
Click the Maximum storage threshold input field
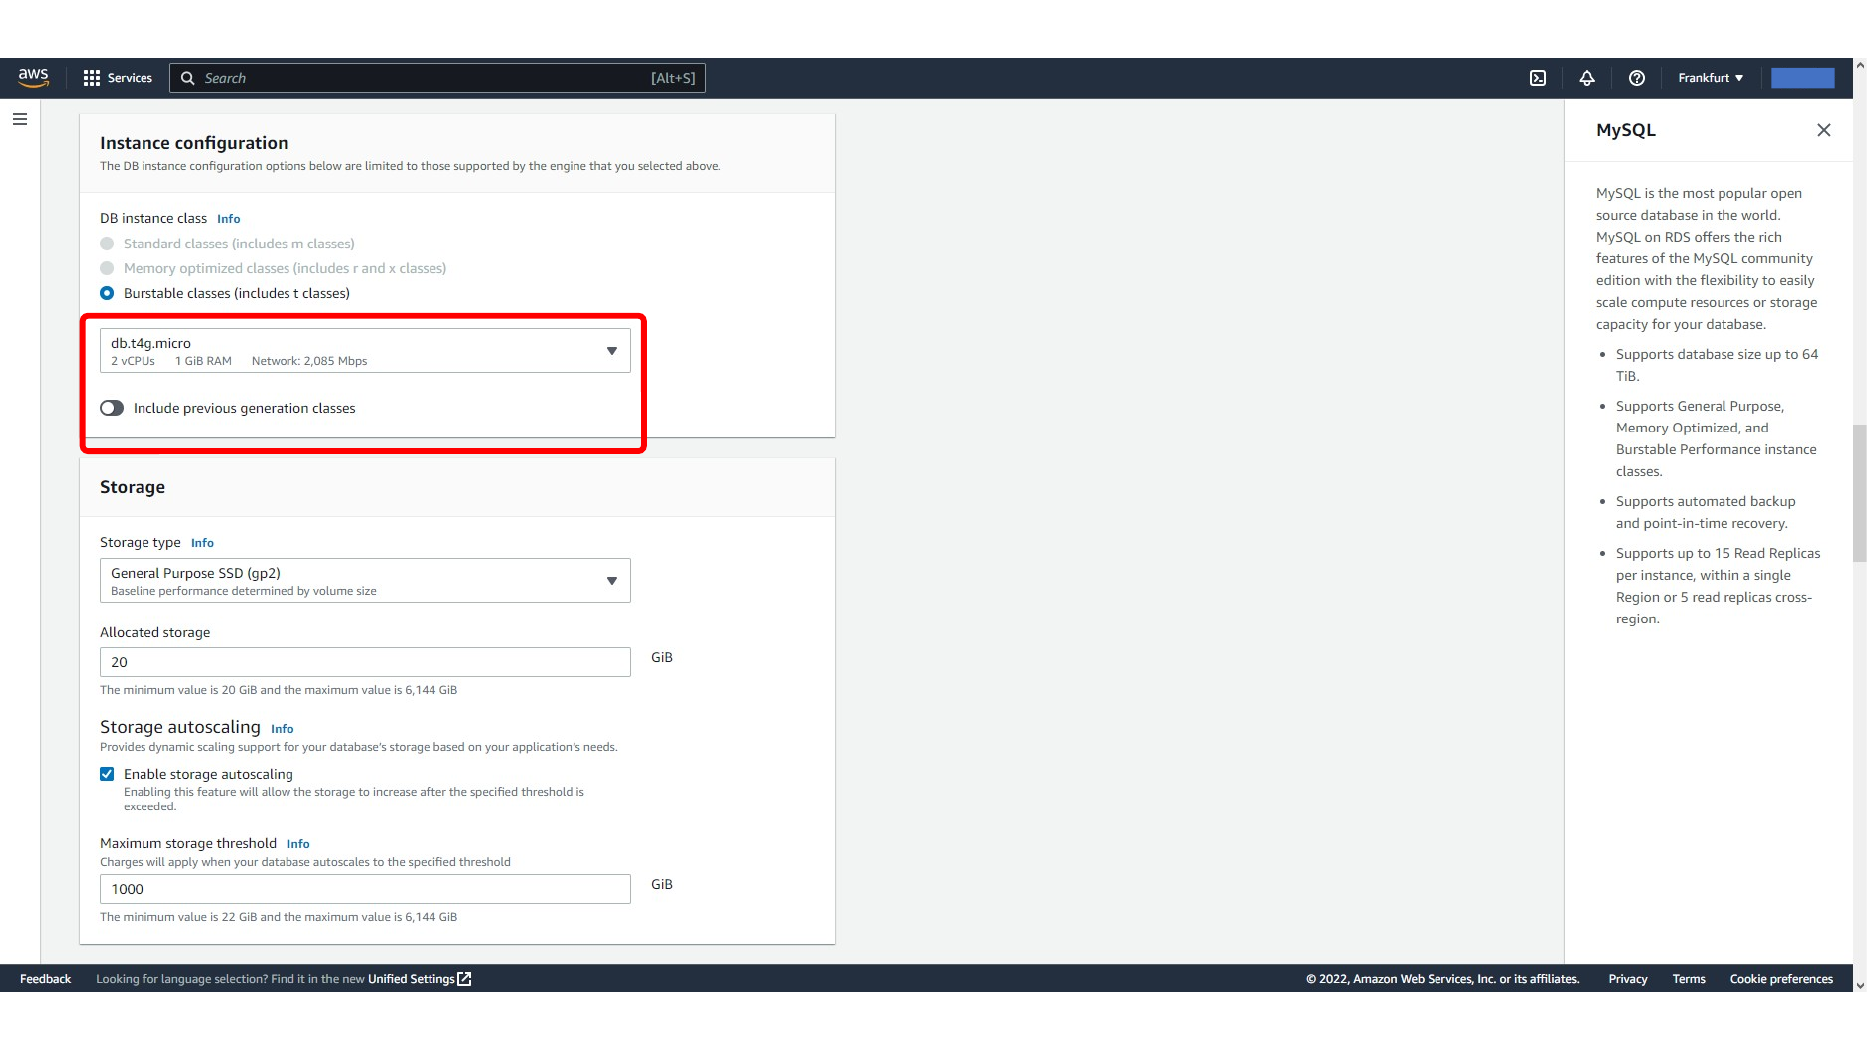[365, 889]
